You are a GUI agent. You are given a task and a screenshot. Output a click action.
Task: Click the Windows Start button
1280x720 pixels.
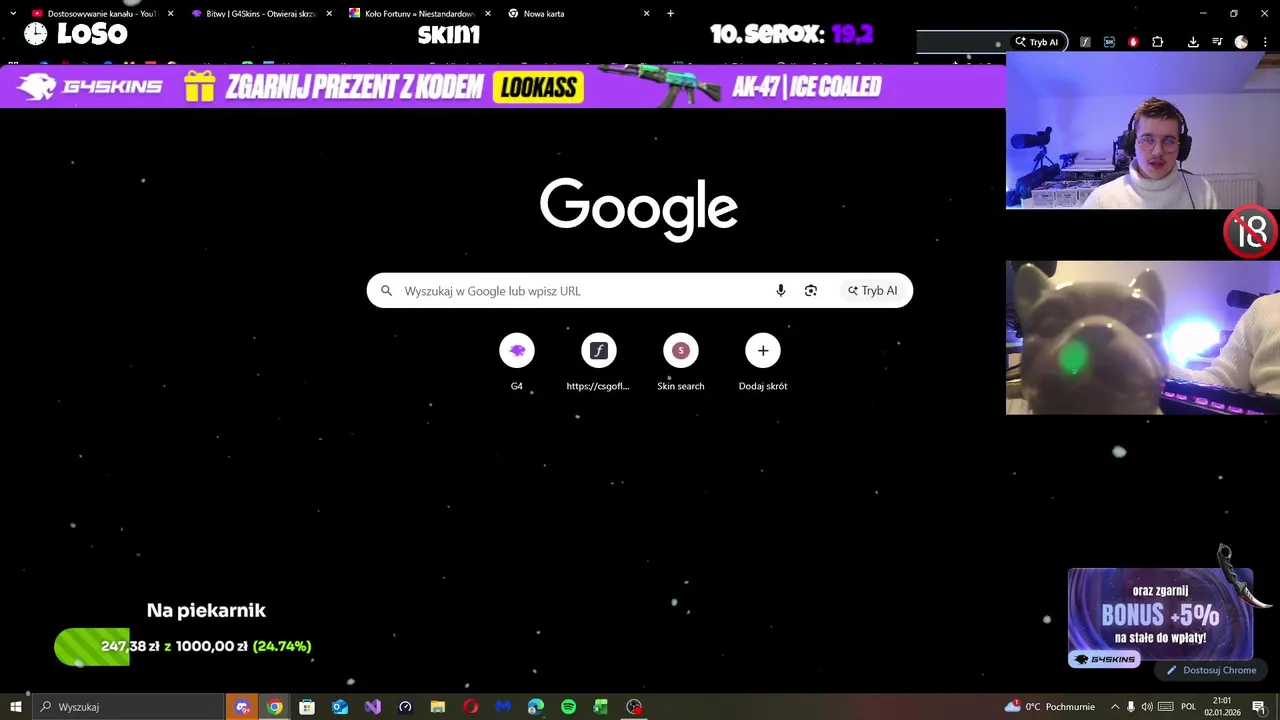point(16,707)
